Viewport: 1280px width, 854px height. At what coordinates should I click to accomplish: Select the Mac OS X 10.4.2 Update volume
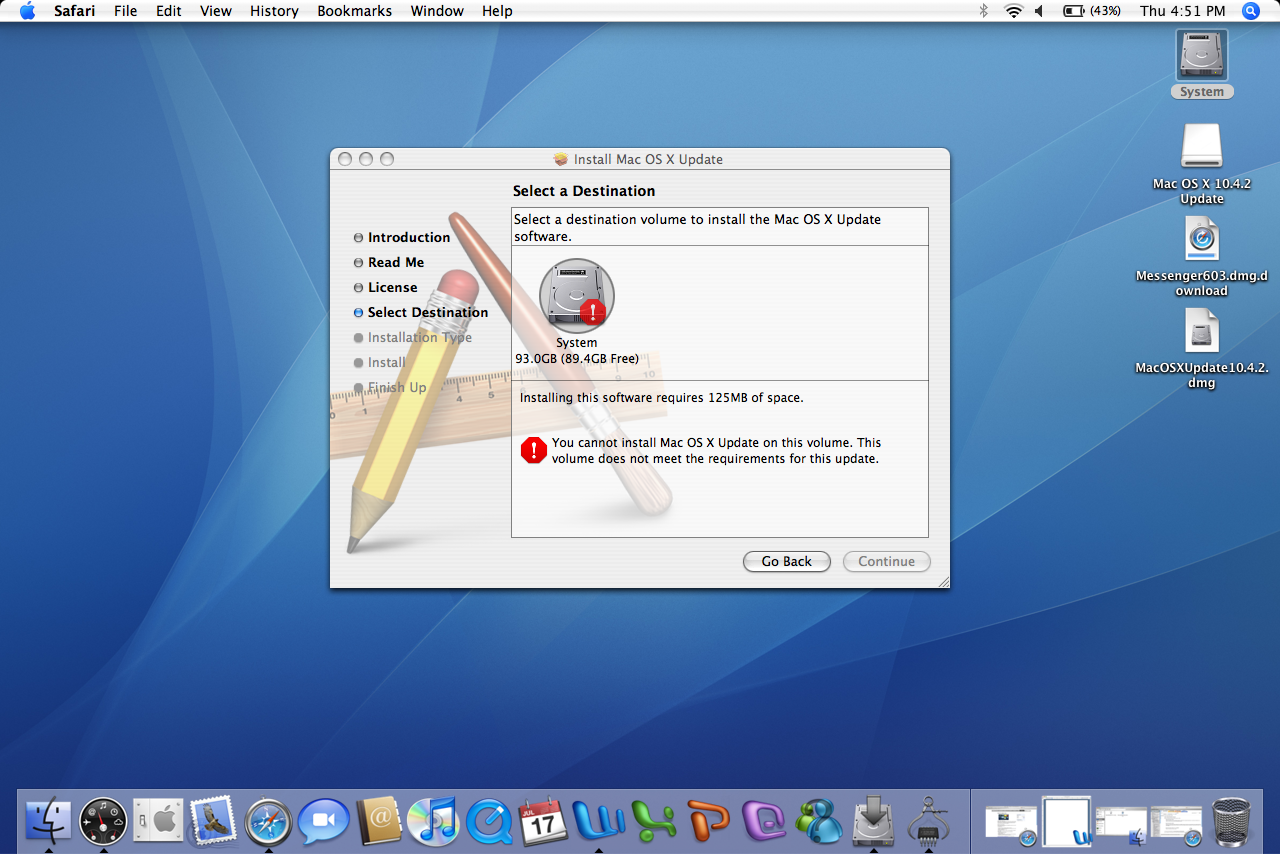(x=1202, y=147)
